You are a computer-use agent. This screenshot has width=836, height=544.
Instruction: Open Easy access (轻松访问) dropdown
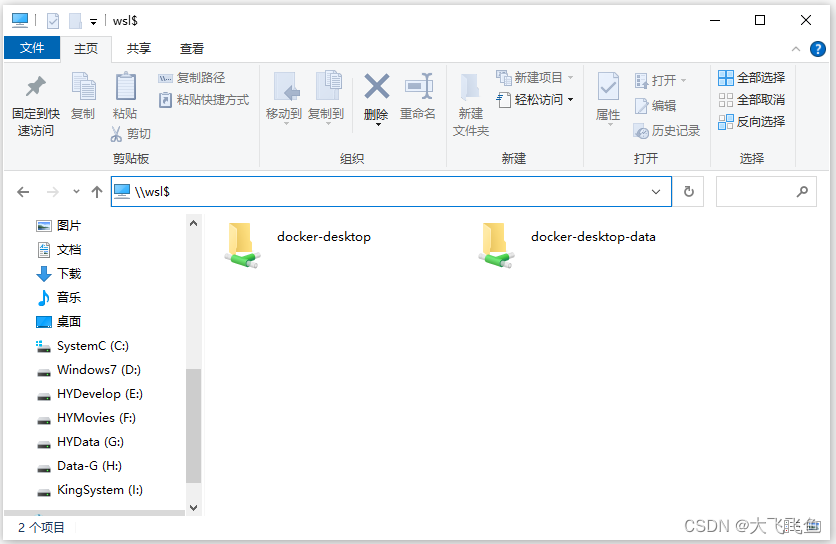point(535,100)
